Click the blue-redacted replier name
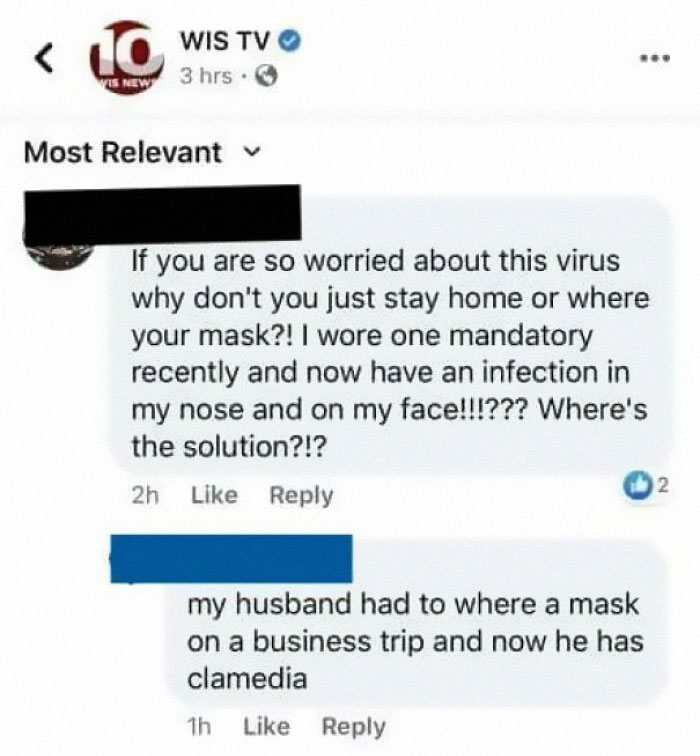 click(231, 559)
